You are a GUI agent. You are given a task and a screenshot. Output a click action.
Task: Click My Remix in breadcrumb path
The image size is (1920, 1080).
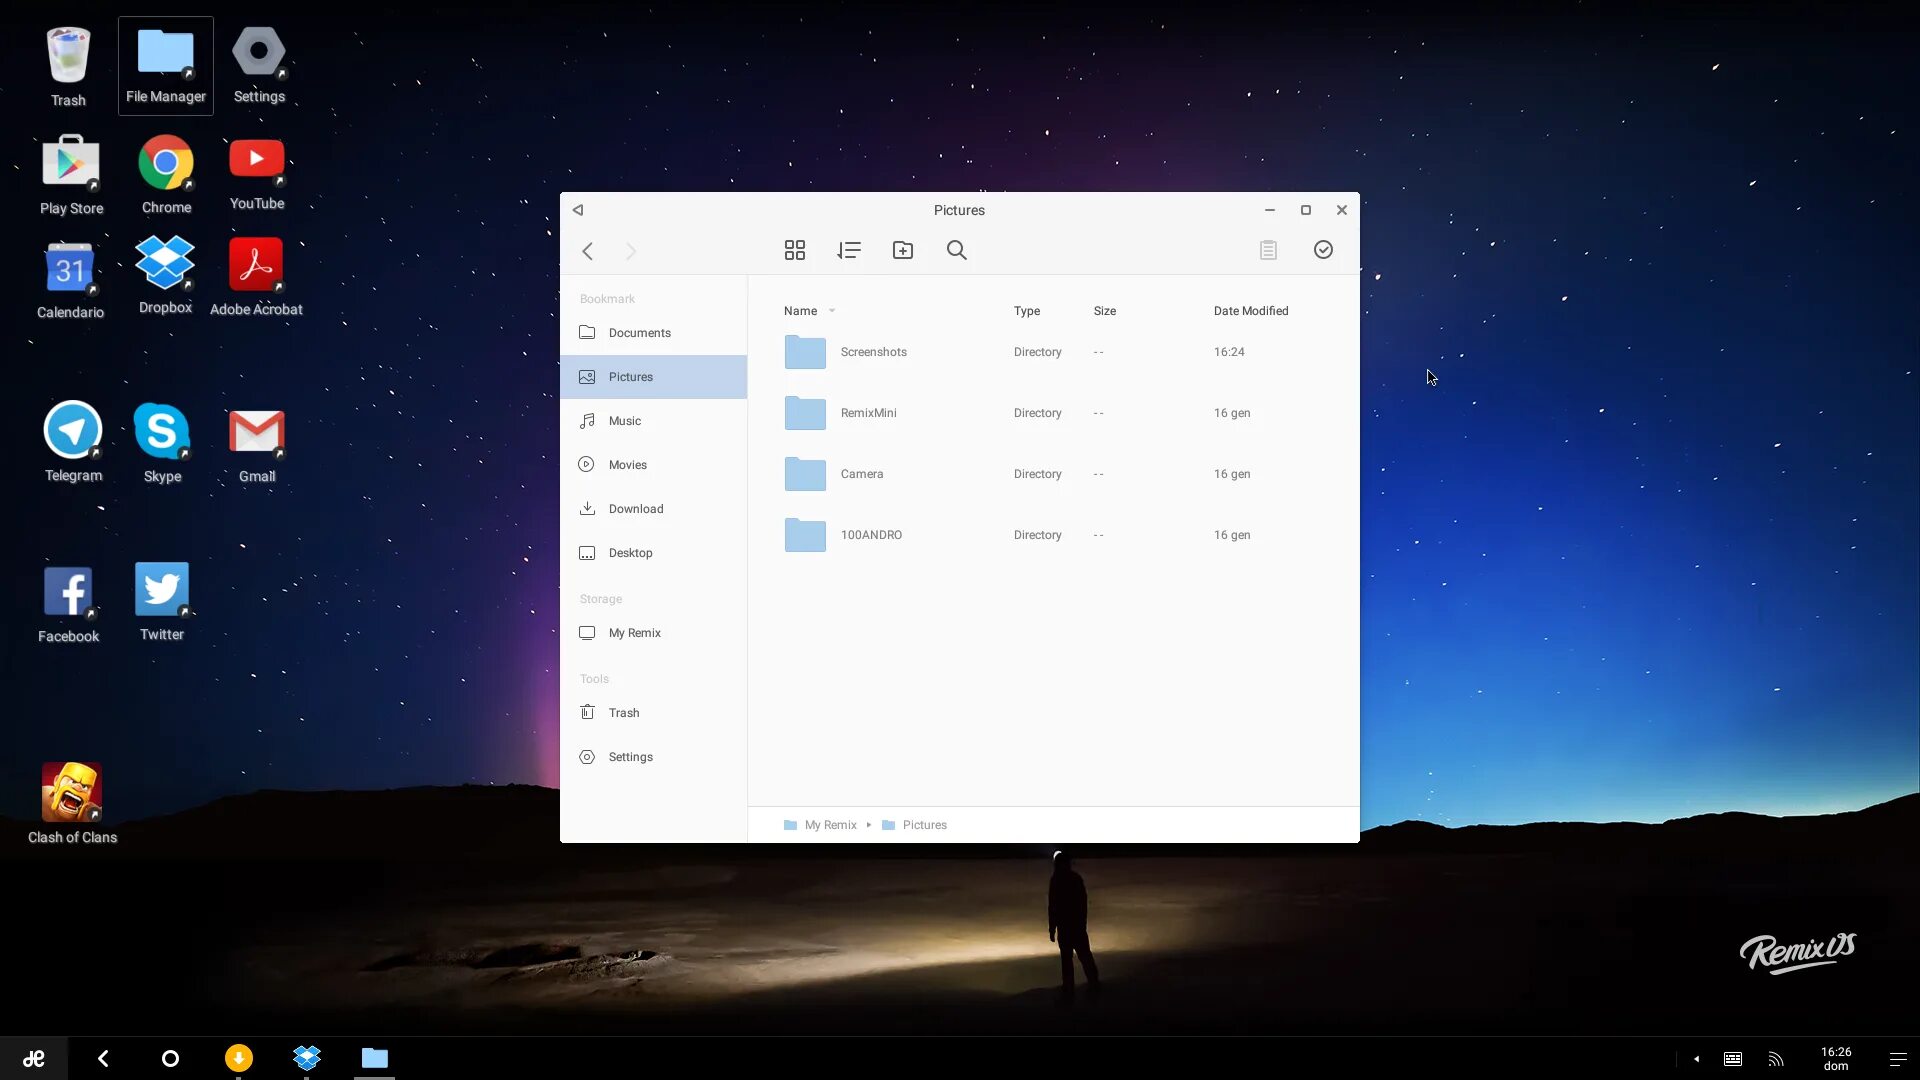click(830, 825)
